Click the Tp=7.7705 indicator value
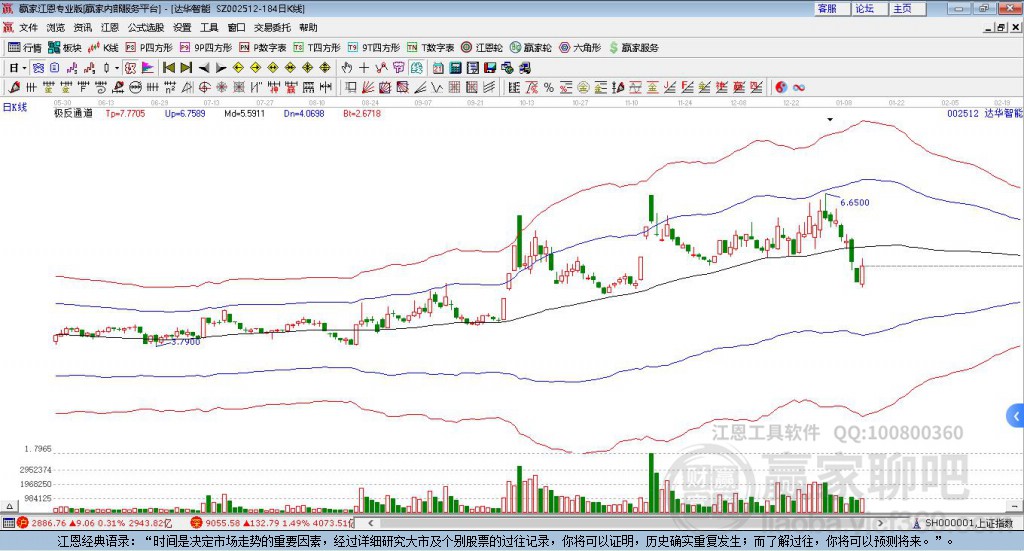 tap(125, 113)
